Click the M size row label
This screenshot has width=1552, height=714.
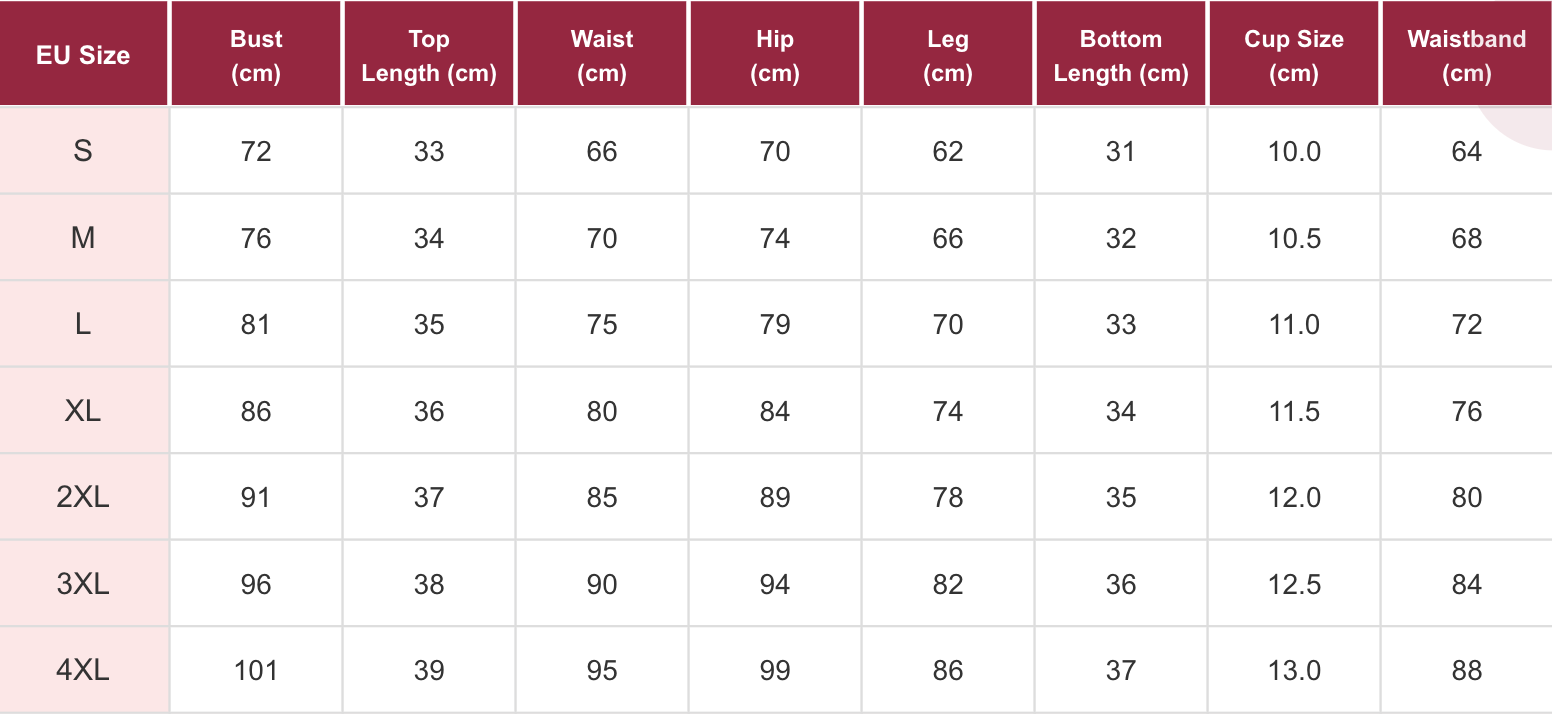(x=83, y=238)
